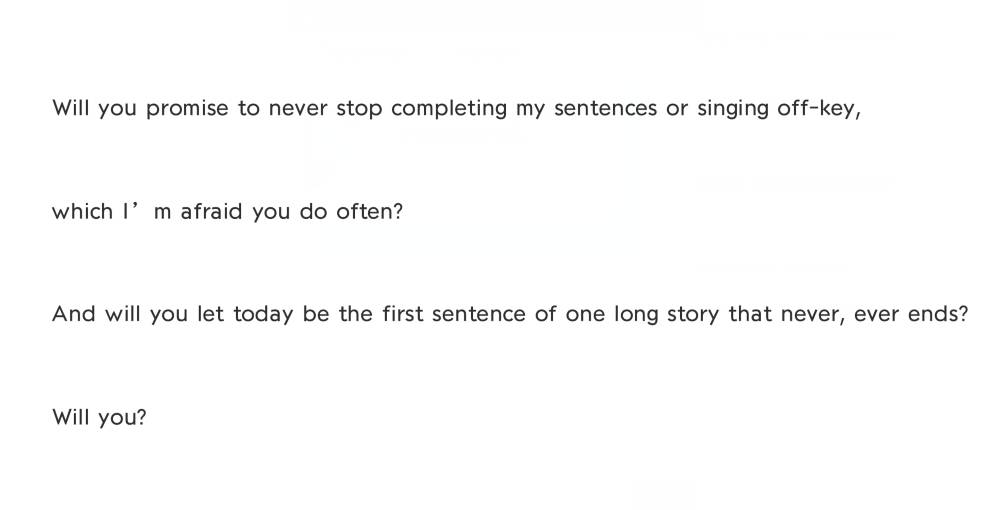Click the word "which" starting second line
Screen dimensions: 998x510
pyautogui.click(x=82, y=212)
